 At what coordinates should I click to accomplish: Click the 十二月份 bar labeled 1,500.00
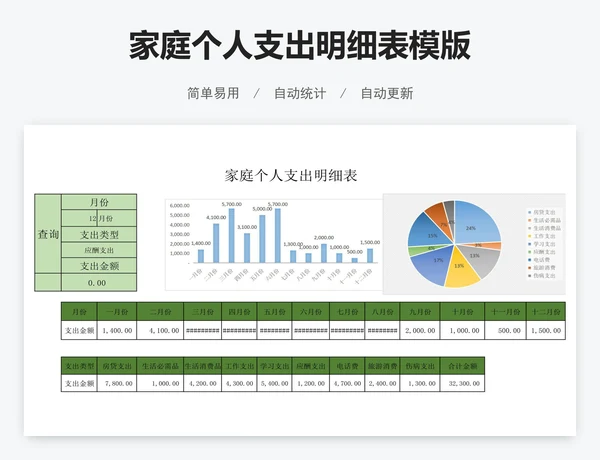click(x=370, y=256)
